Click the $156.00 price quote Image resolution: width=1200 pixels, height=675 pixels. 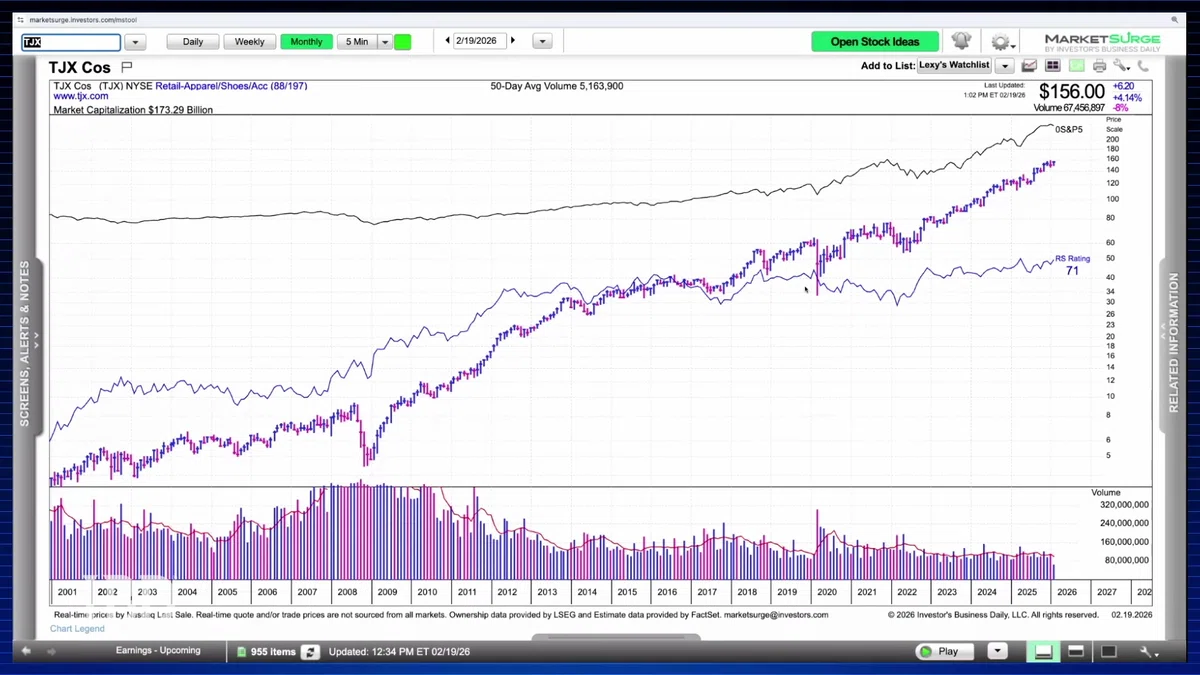click(1071, 92)
